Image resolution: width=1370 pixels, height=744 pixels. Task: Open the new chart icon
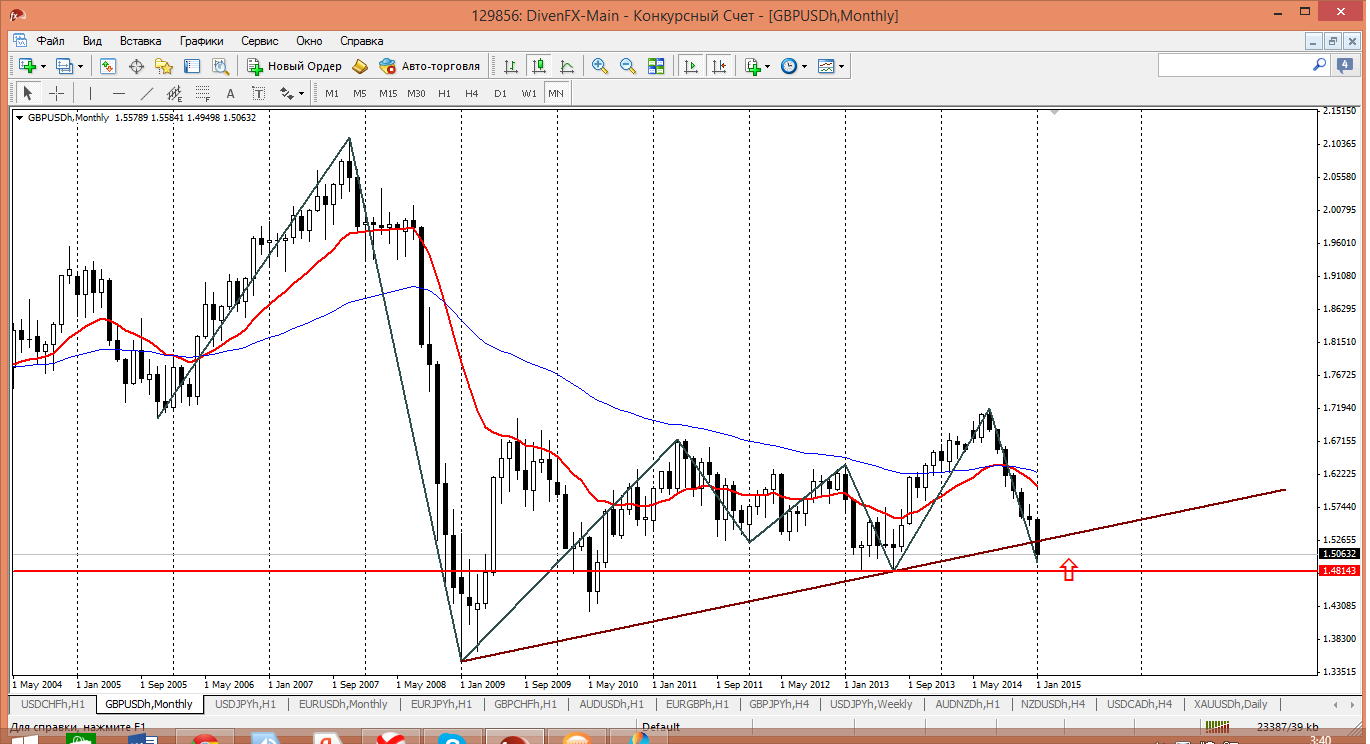[x=27, y=66]
